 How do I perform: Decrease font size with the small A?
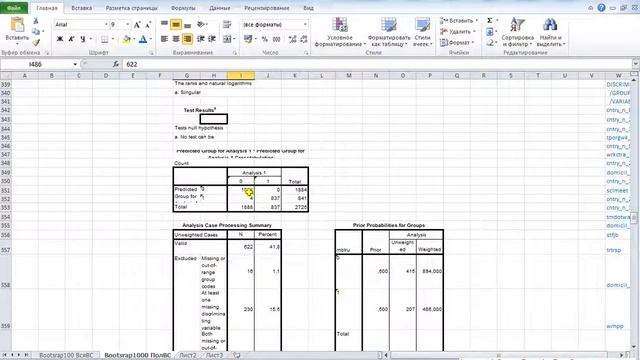point(148,25)
